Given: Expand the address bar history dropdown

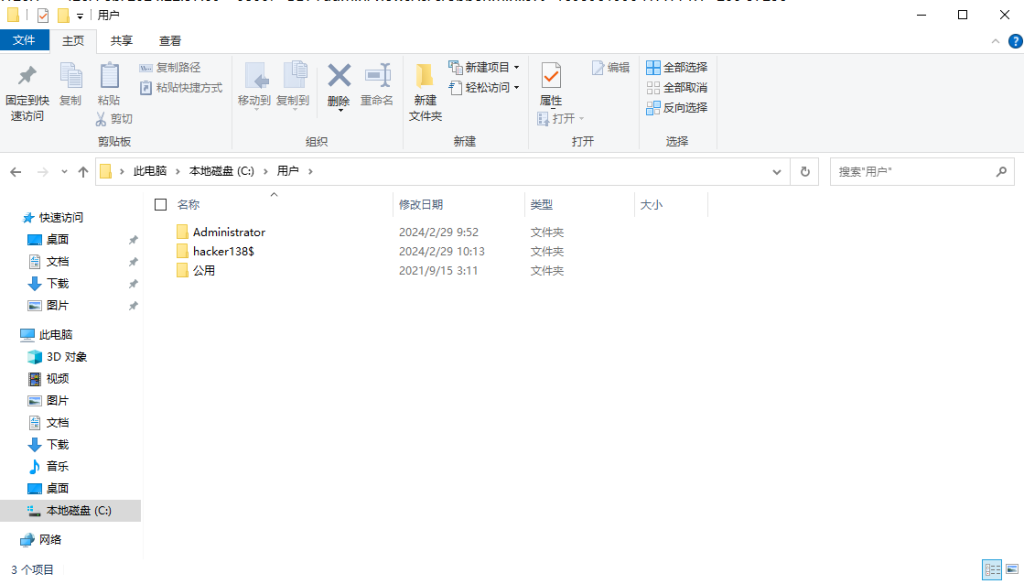Looking at the screenshot, I should tap(777, 172).
